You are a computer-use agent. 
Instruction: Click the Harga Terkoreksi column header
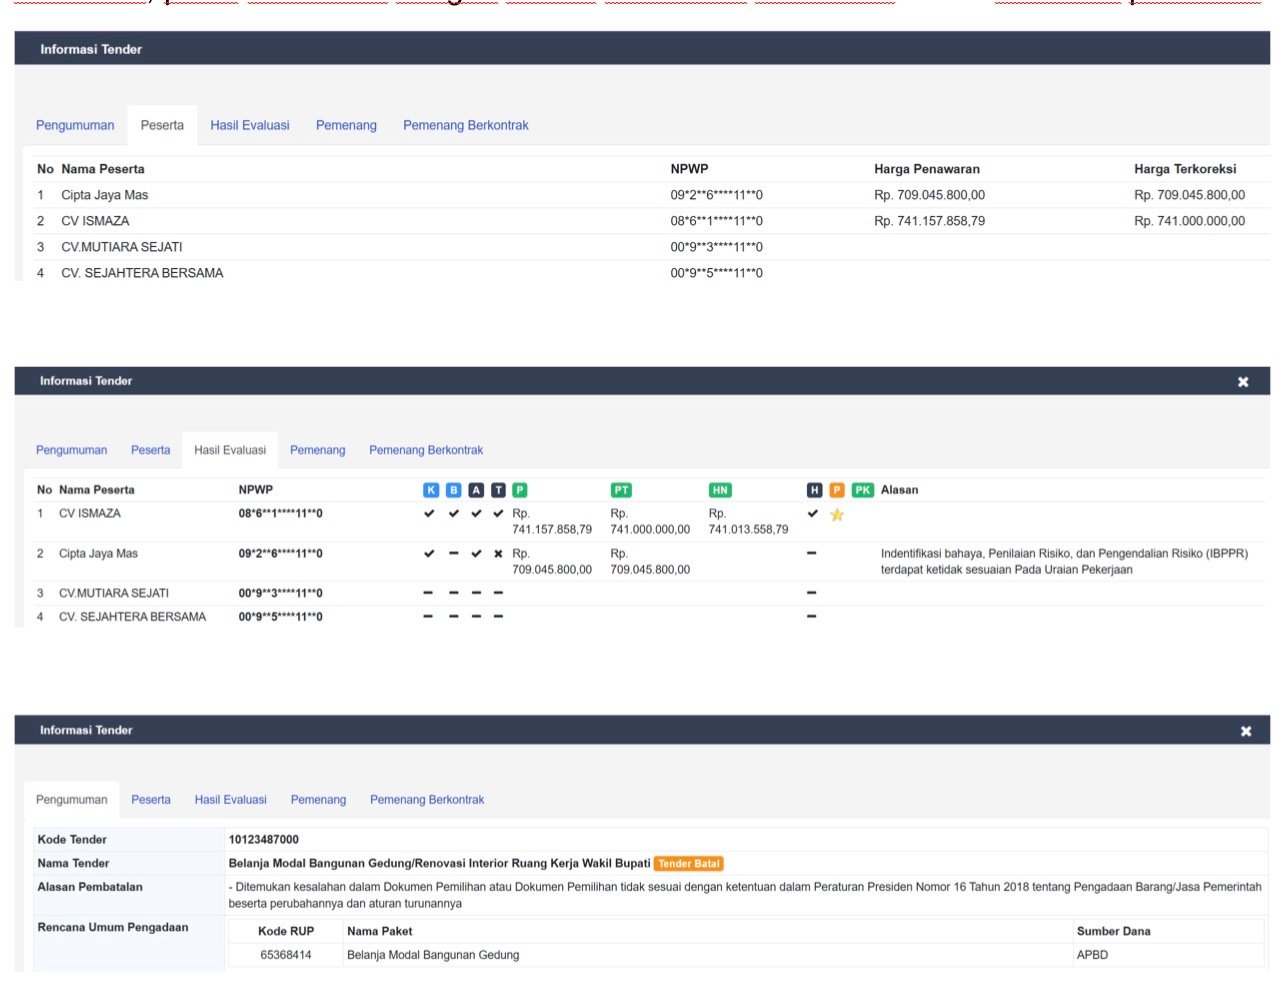coord(1185,169)
